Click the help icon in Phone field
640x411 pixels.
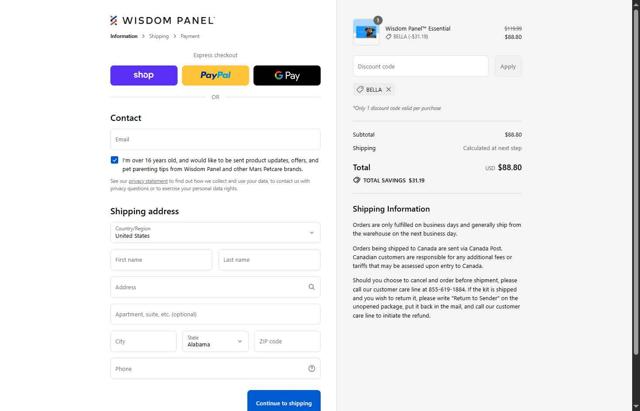312,369
